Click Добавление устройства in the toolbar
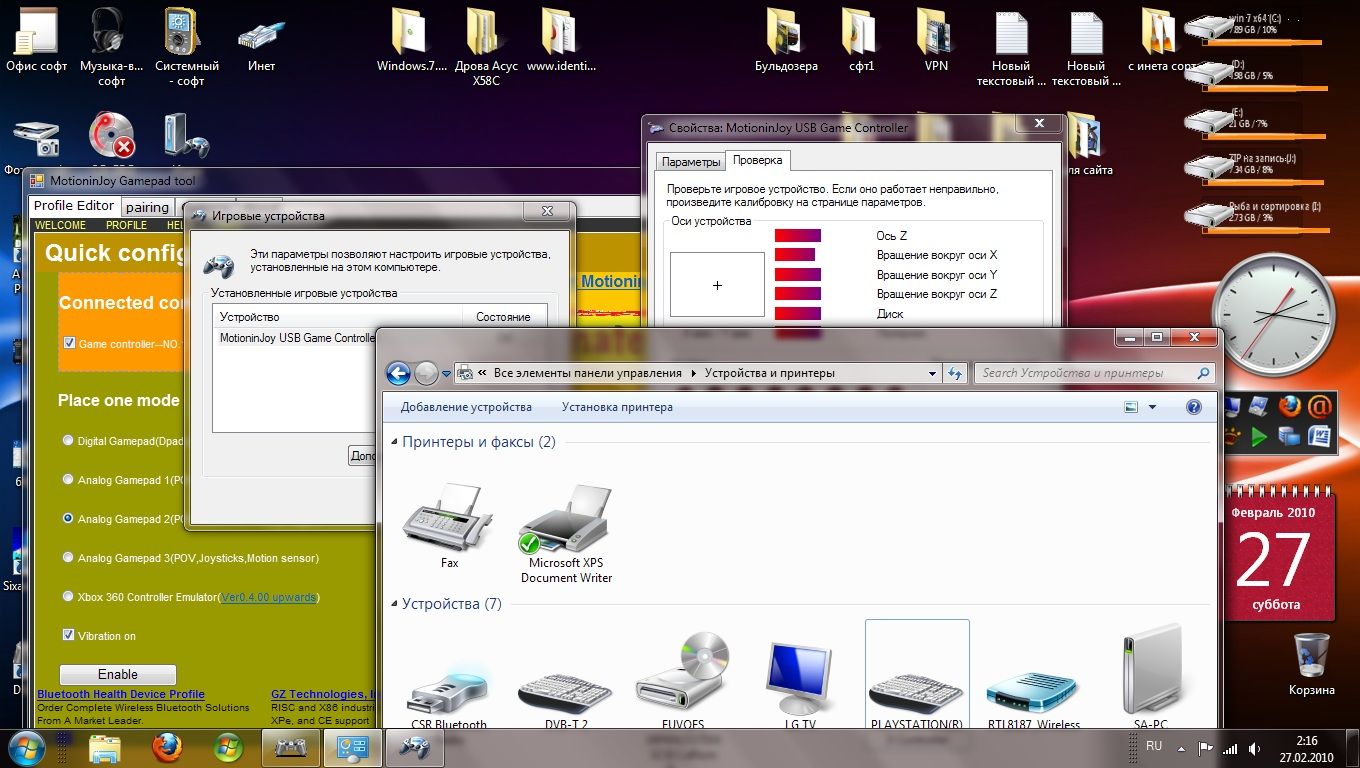 coord(466,407)
